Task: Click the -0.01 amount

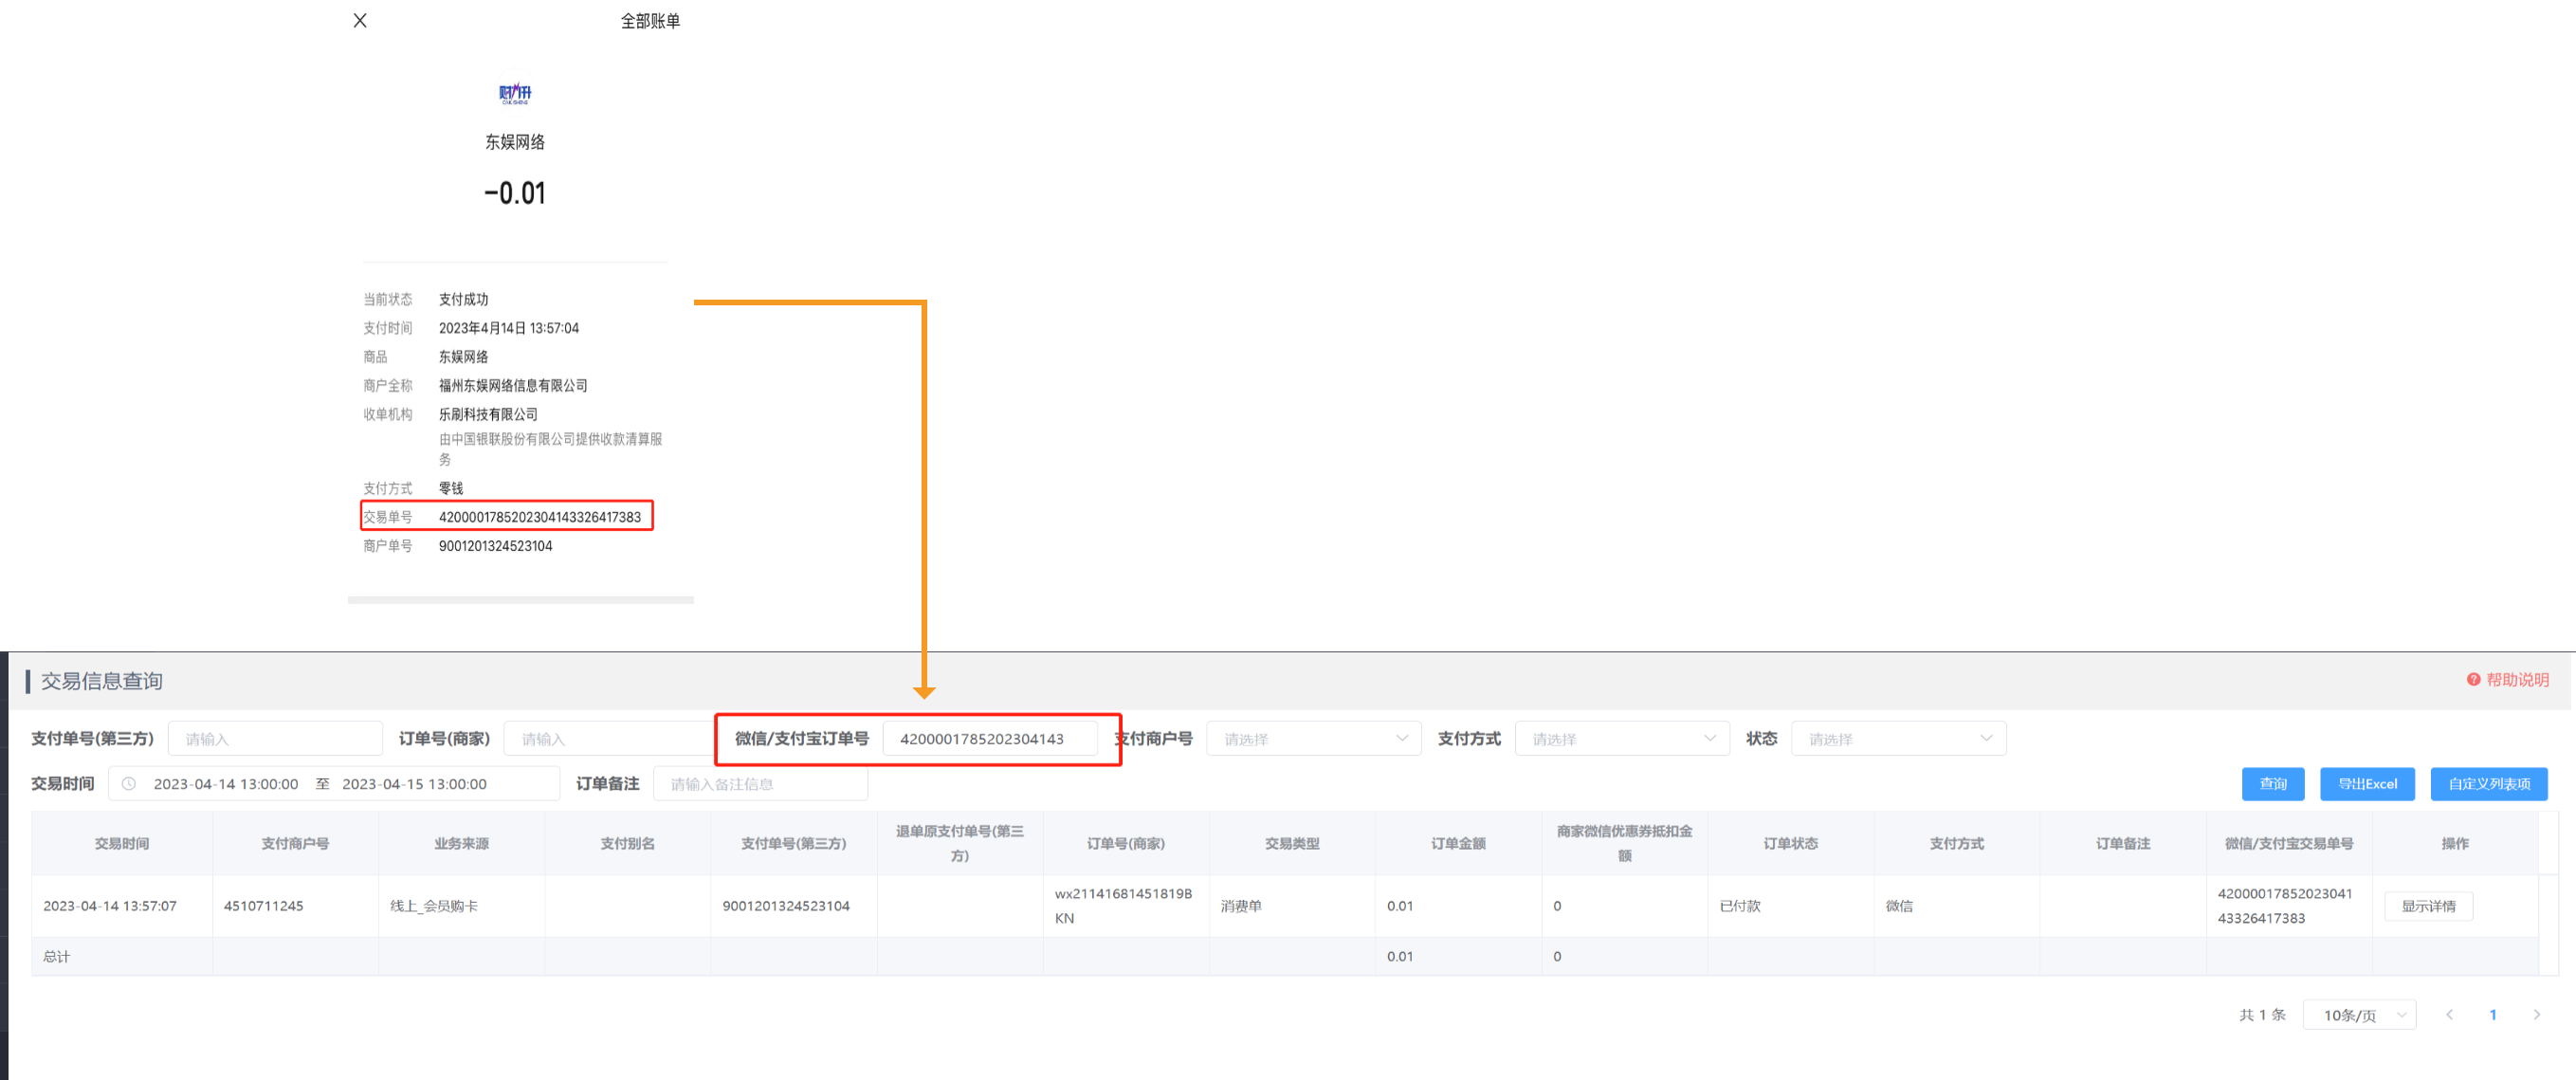Action: (x=515, y=193)
